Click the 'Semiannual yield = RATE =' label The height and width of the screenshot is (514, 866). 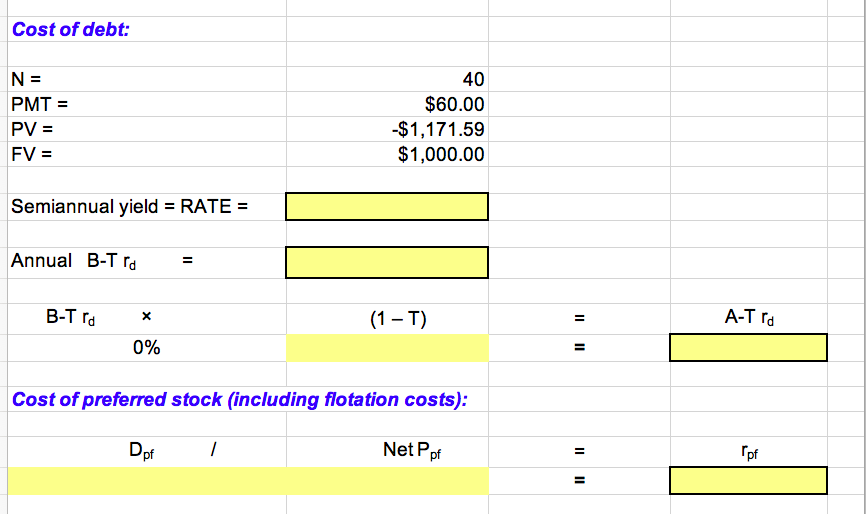point(129,206)
